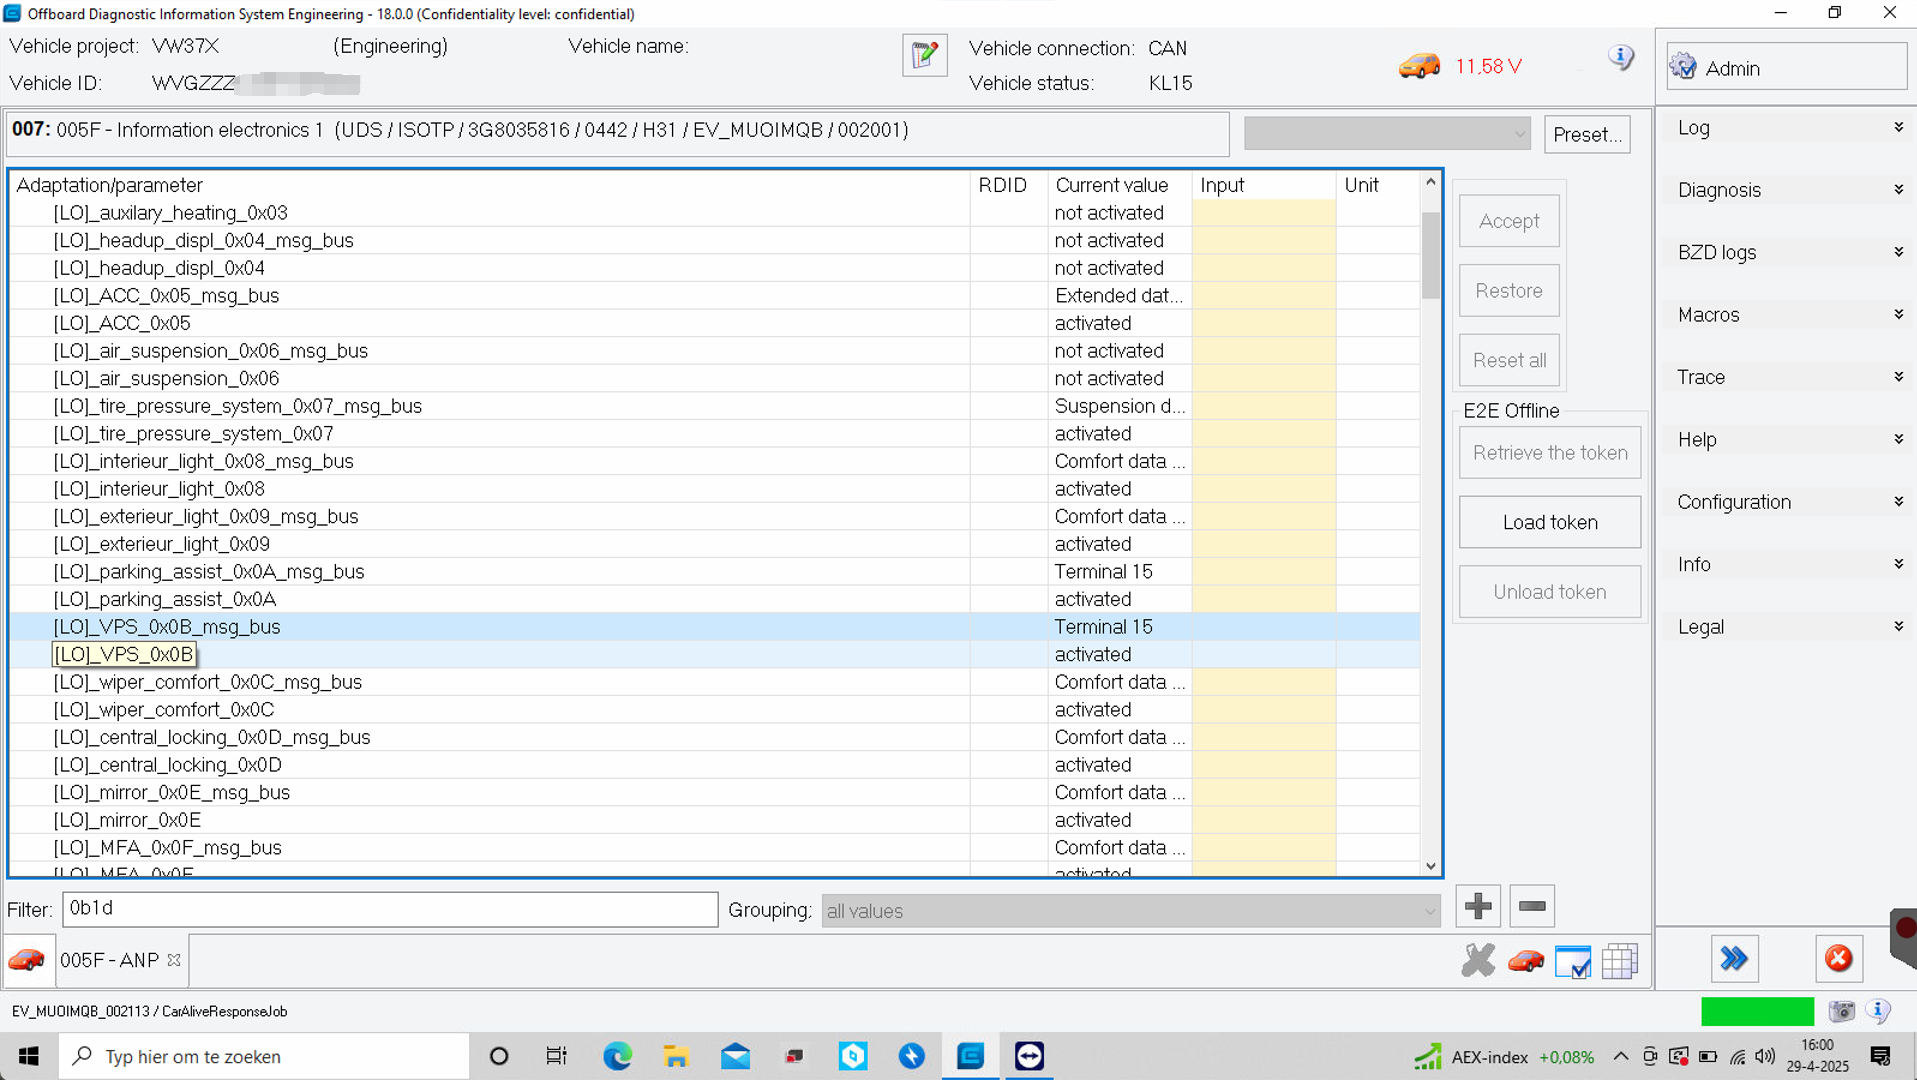1917x1080 pixels.
Task: Expand the Diagnosis panel
Action: click(x=1788, y=190)
